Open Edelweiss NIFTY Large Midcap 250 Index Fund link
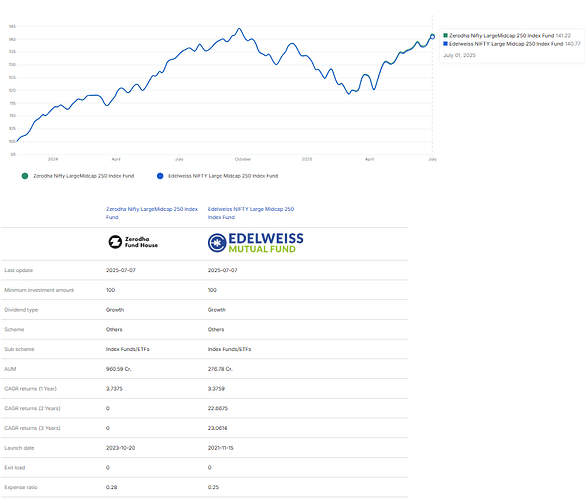This screenshot has height=500, width=585. click(251, 213)
